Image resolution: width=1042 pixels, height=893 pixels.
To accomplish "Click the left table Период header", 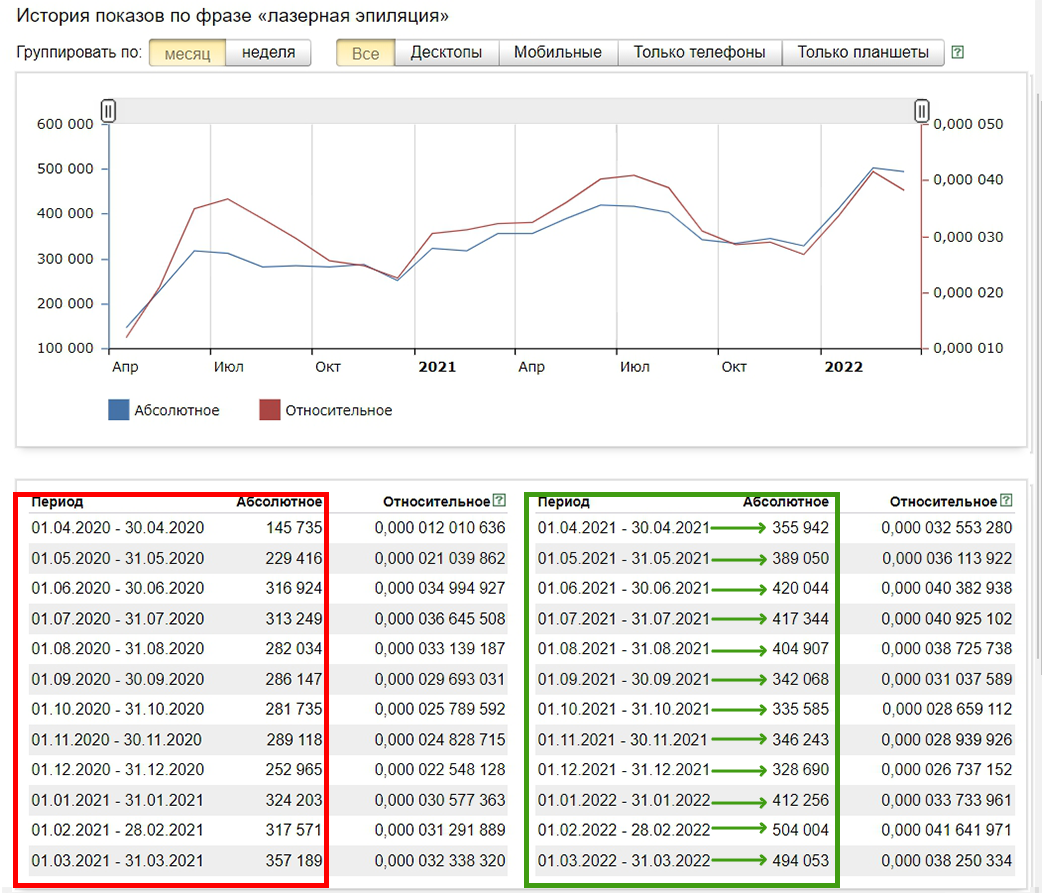I will click(57, 502).
